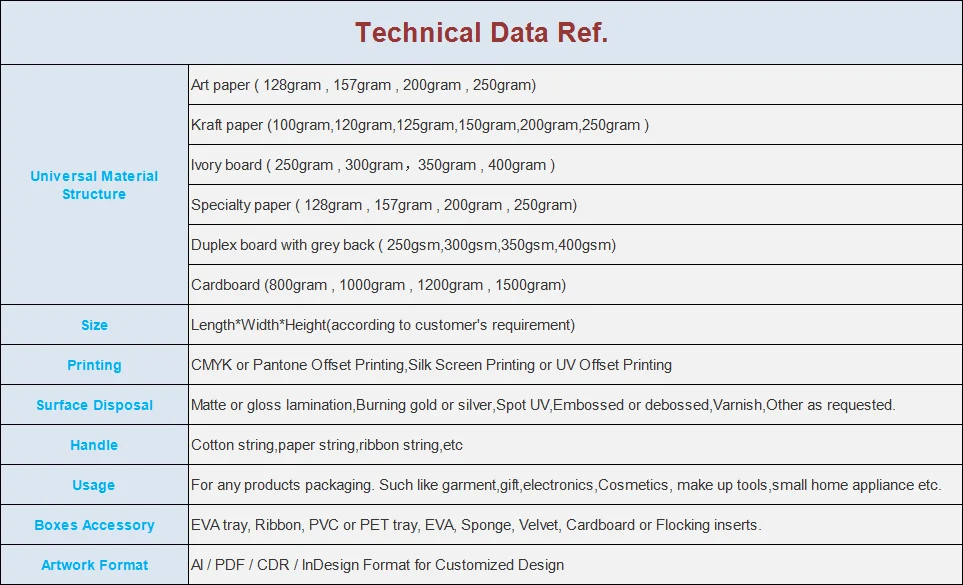The image size is (963, 585).
Task: Select the Universal Material Structure header cell
Action: (94, 185)
